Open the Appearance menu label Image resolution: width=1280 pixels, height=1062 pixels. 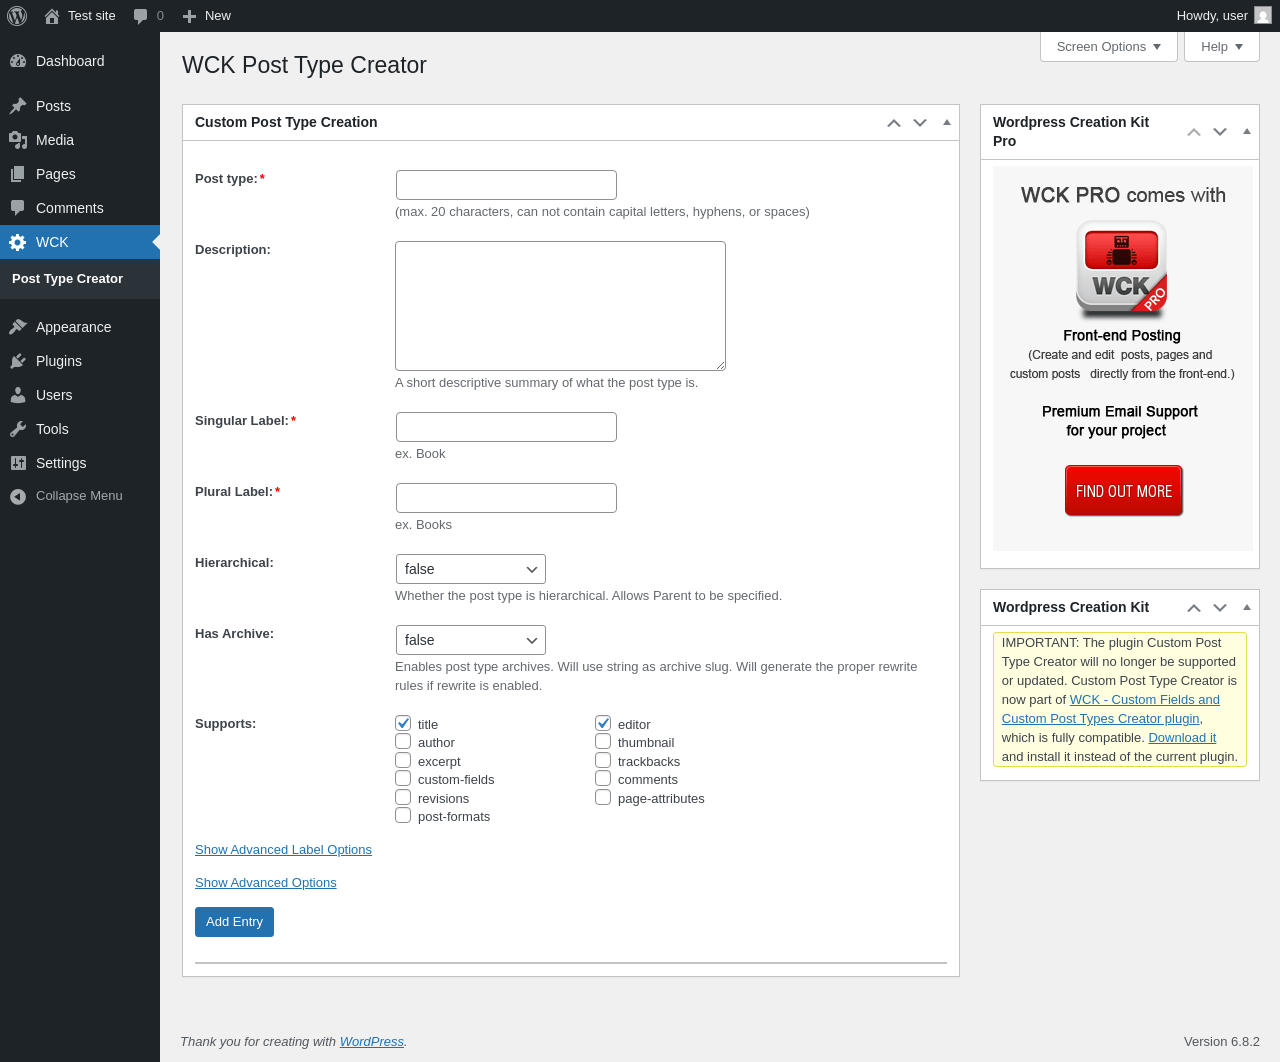pos(74,327)
